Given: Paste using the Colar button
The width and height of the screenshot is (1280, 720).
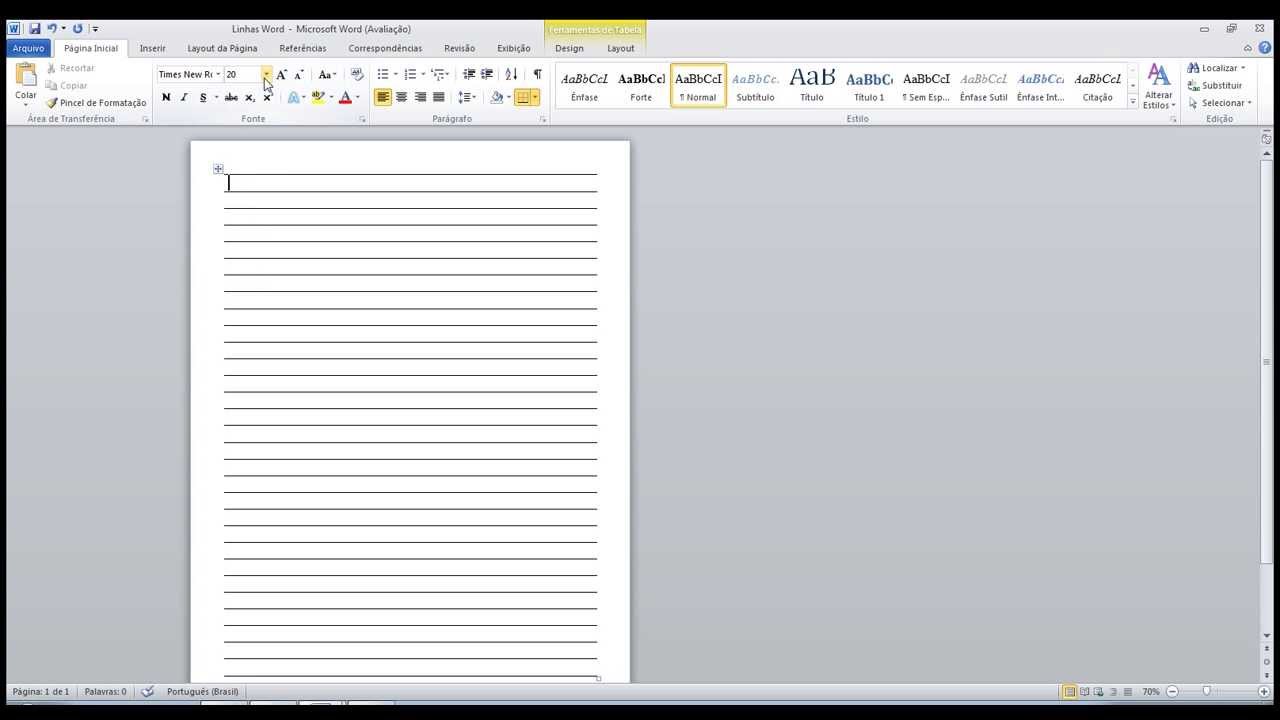Looking at the screenshot, I should (x=26, y=85).
